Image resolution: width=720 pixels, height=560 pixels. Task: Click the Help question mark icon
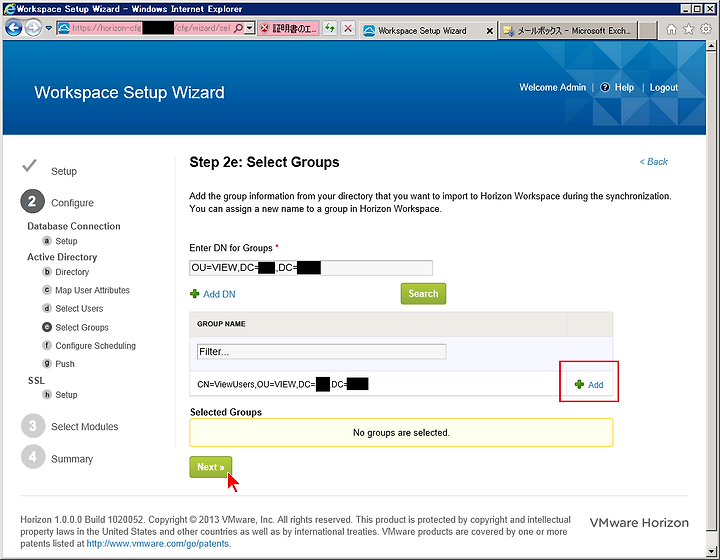[x=605, y=87]
